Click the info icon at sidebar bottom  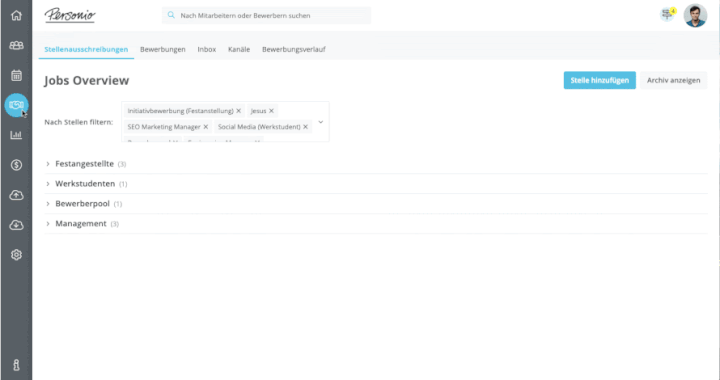(16, 365)
